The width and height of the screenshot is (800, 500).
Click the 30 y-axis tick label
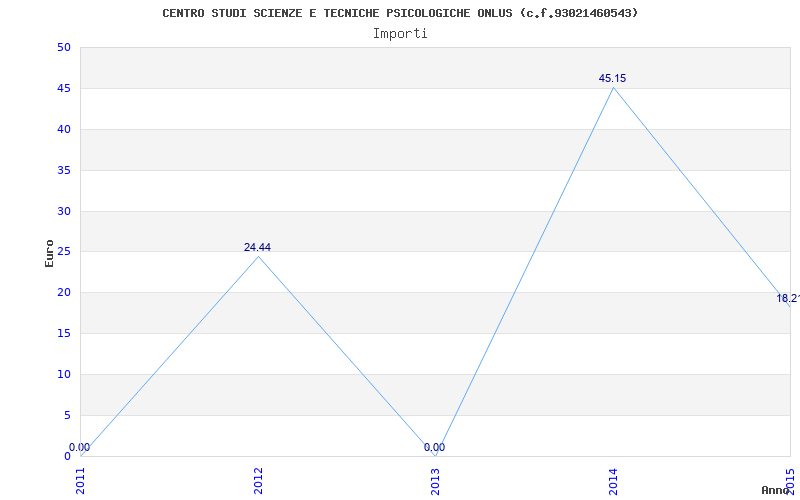[64, 211]
